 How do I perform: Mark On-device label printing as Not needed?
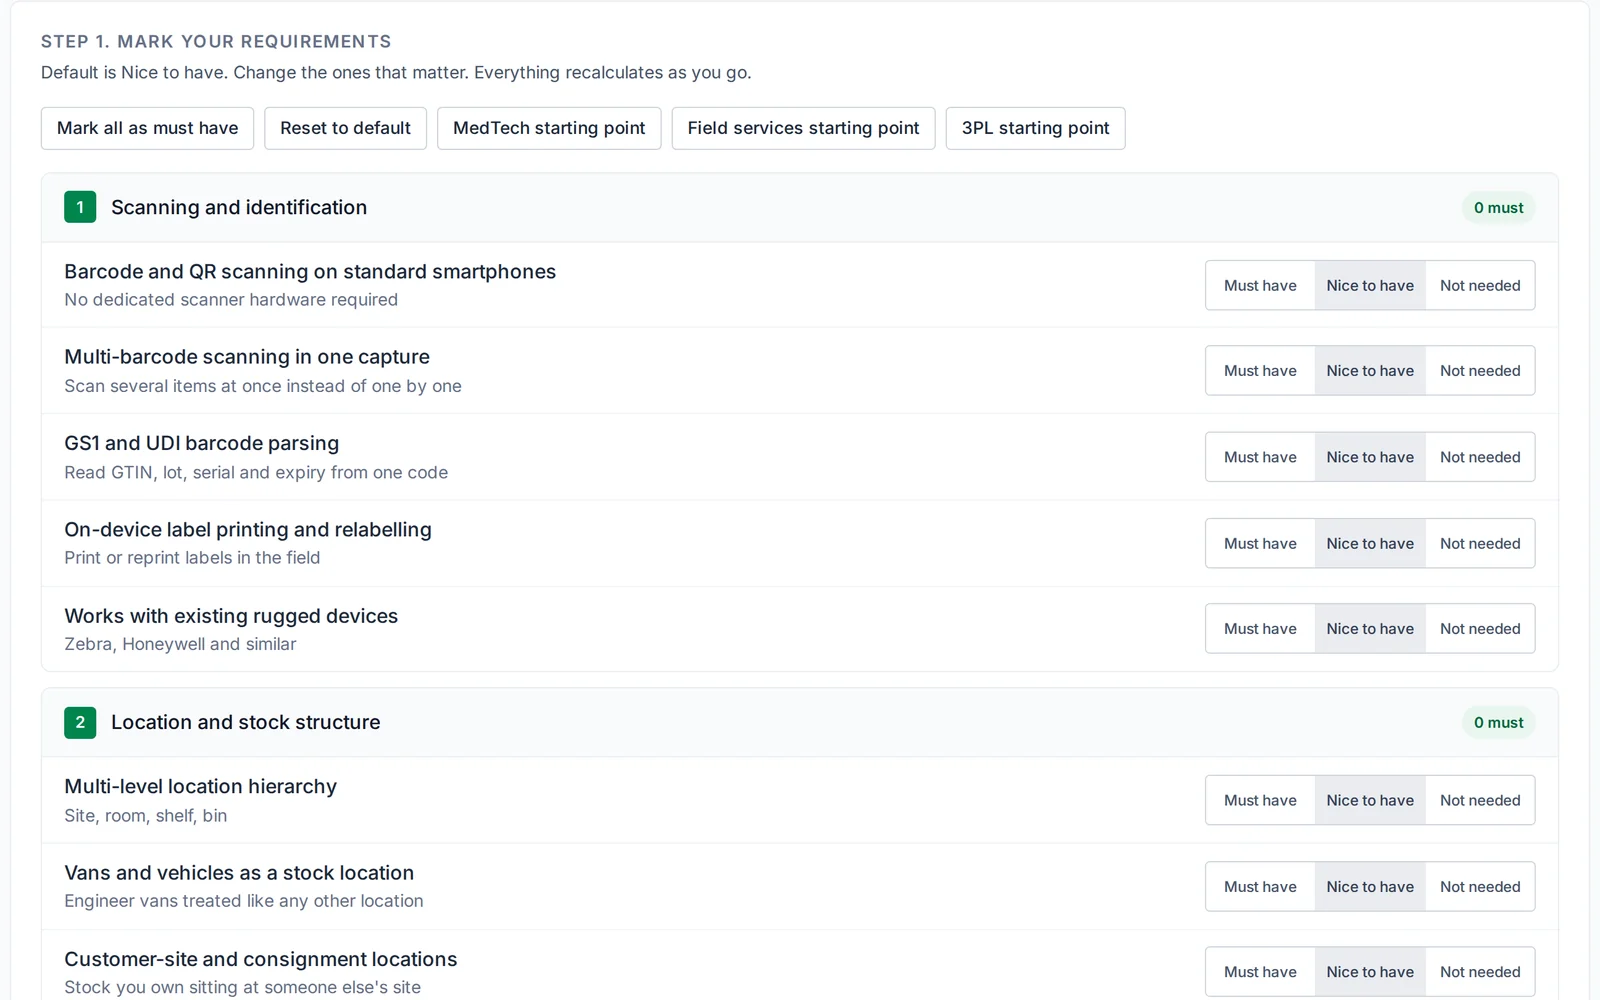1480,543
